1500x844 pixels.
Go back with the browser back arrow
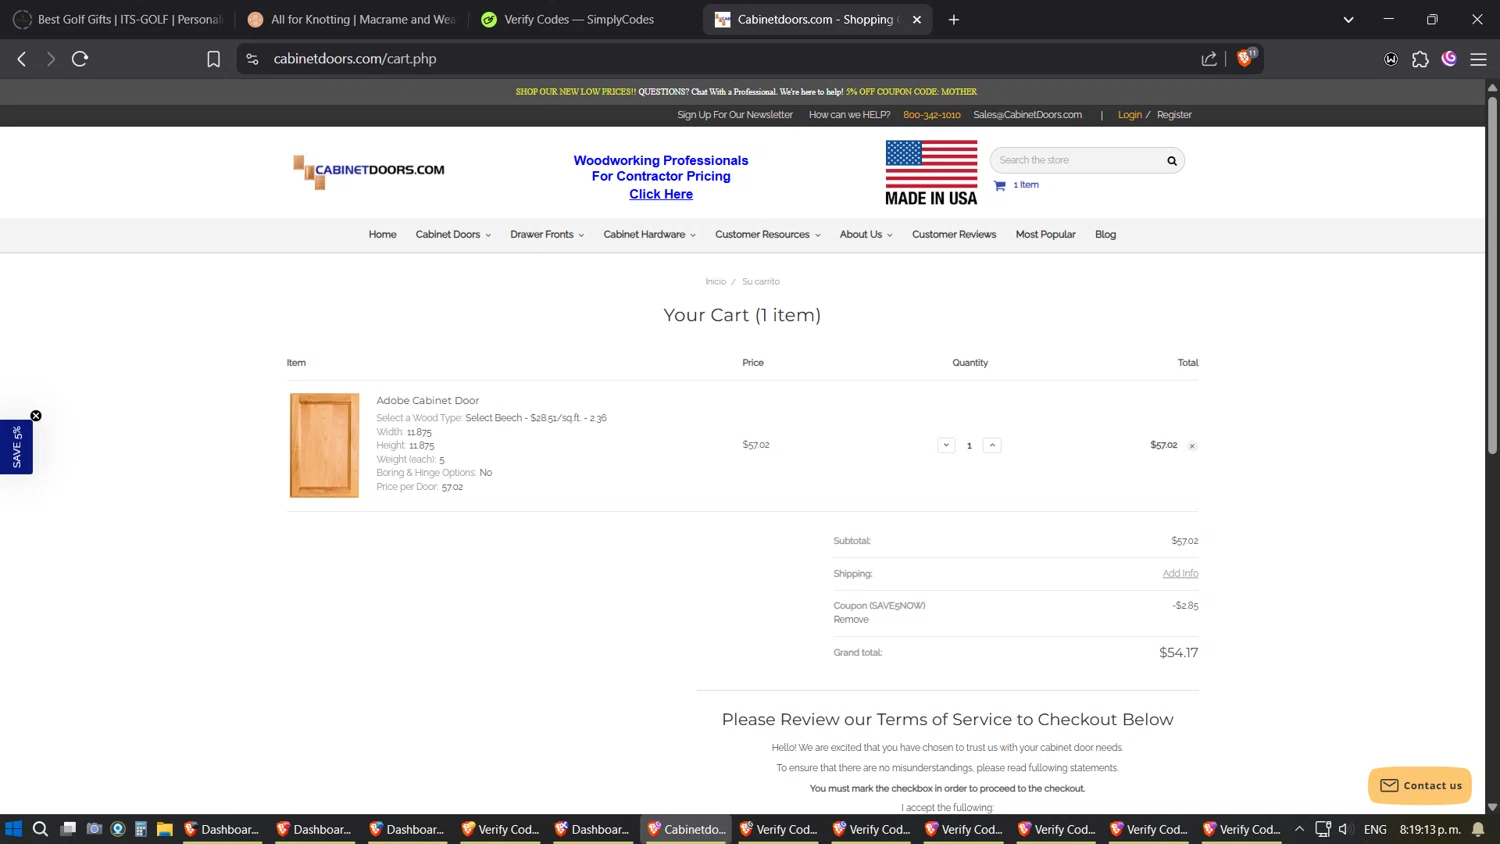[x=22, y=59]
